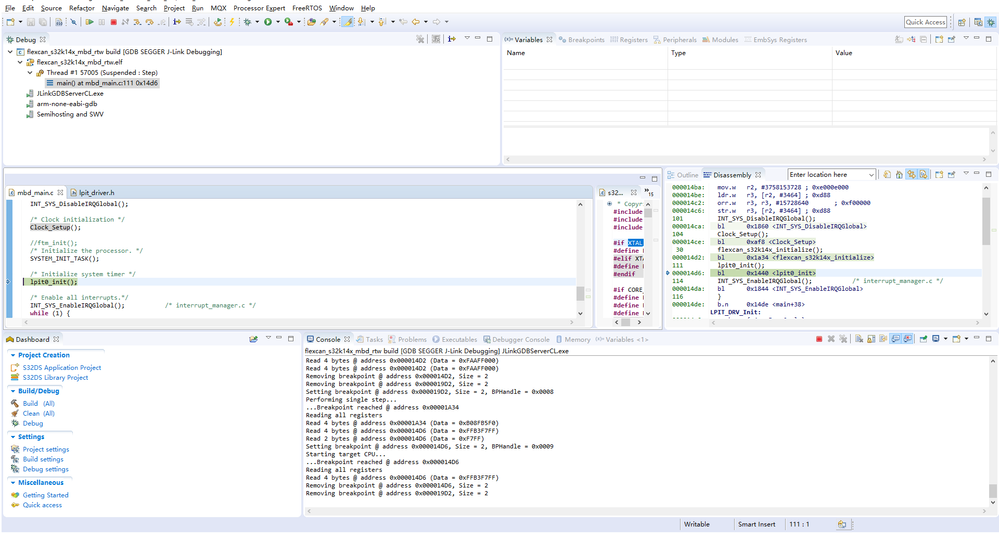This screenshot has height=541, width=999.
Task: Click the yellow lightning Flash icon
Action: (x=231, y=22)
